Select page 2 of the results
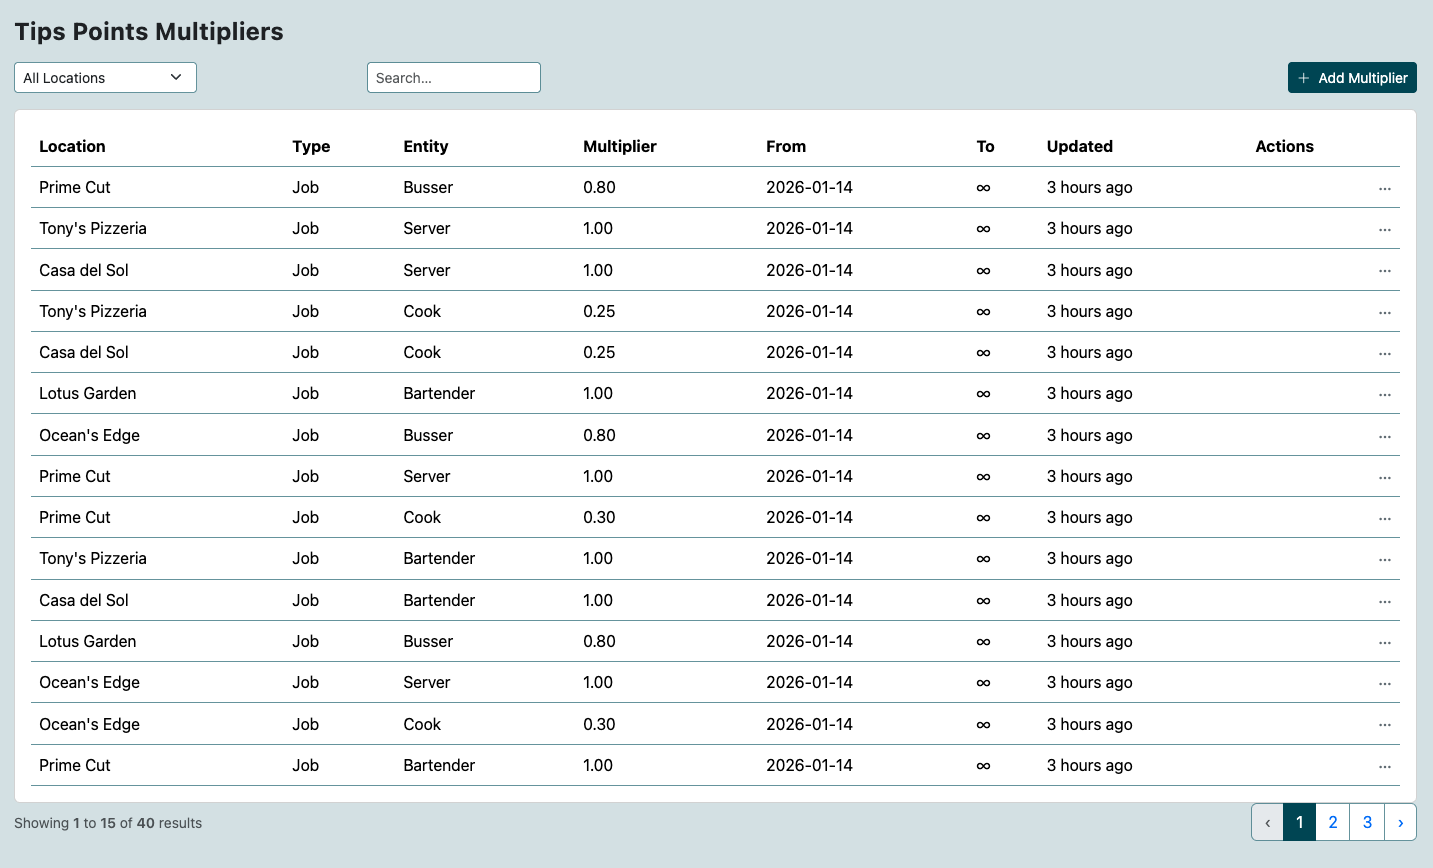The height and width of the screenshot is (868, 1433). tap(1332, 821)
